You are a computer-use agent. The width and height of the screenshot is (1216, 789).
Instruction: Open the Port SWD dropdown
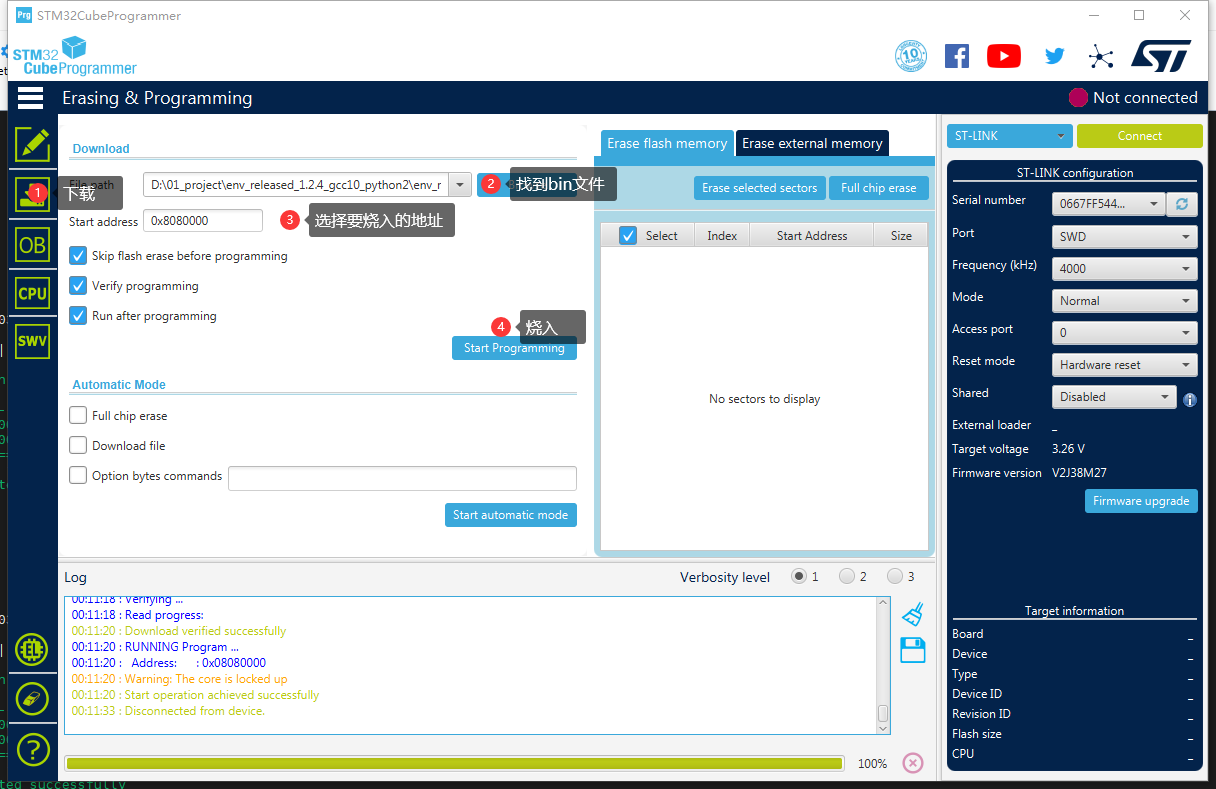[1125, 237]
